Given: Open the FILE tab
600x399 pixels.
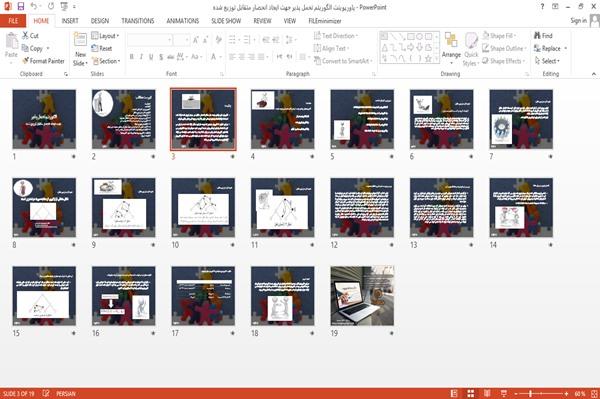Looking at the screenshot, I should (13, 21).
